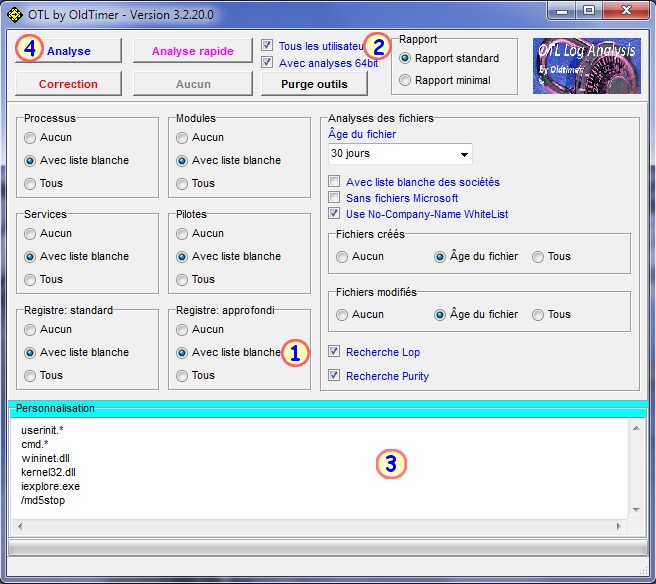Click the cmd.* line
The width and height of the screenshot is (656, 584).
tap(35, 444)
